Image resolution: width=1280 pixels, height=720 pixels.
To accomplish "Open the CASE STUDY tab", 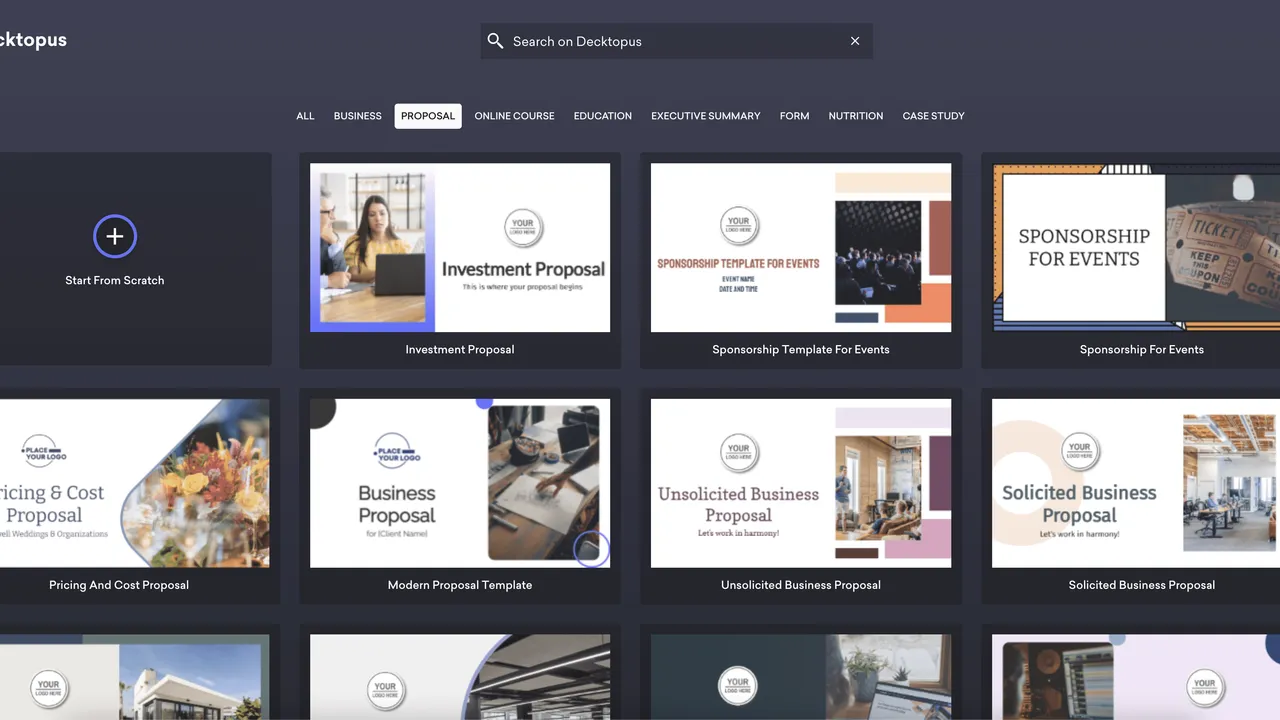I will point(934,116).
